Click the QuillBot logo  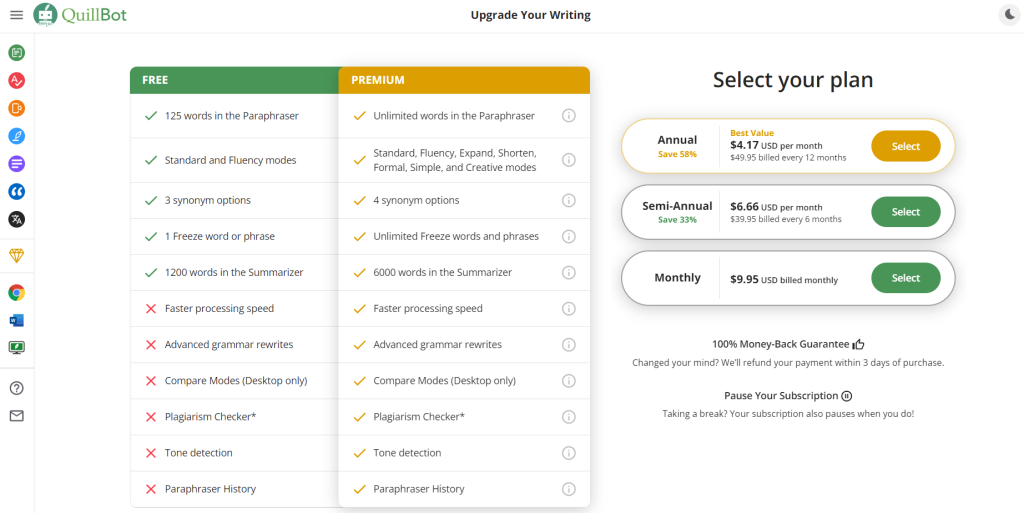tap(80, 14)
